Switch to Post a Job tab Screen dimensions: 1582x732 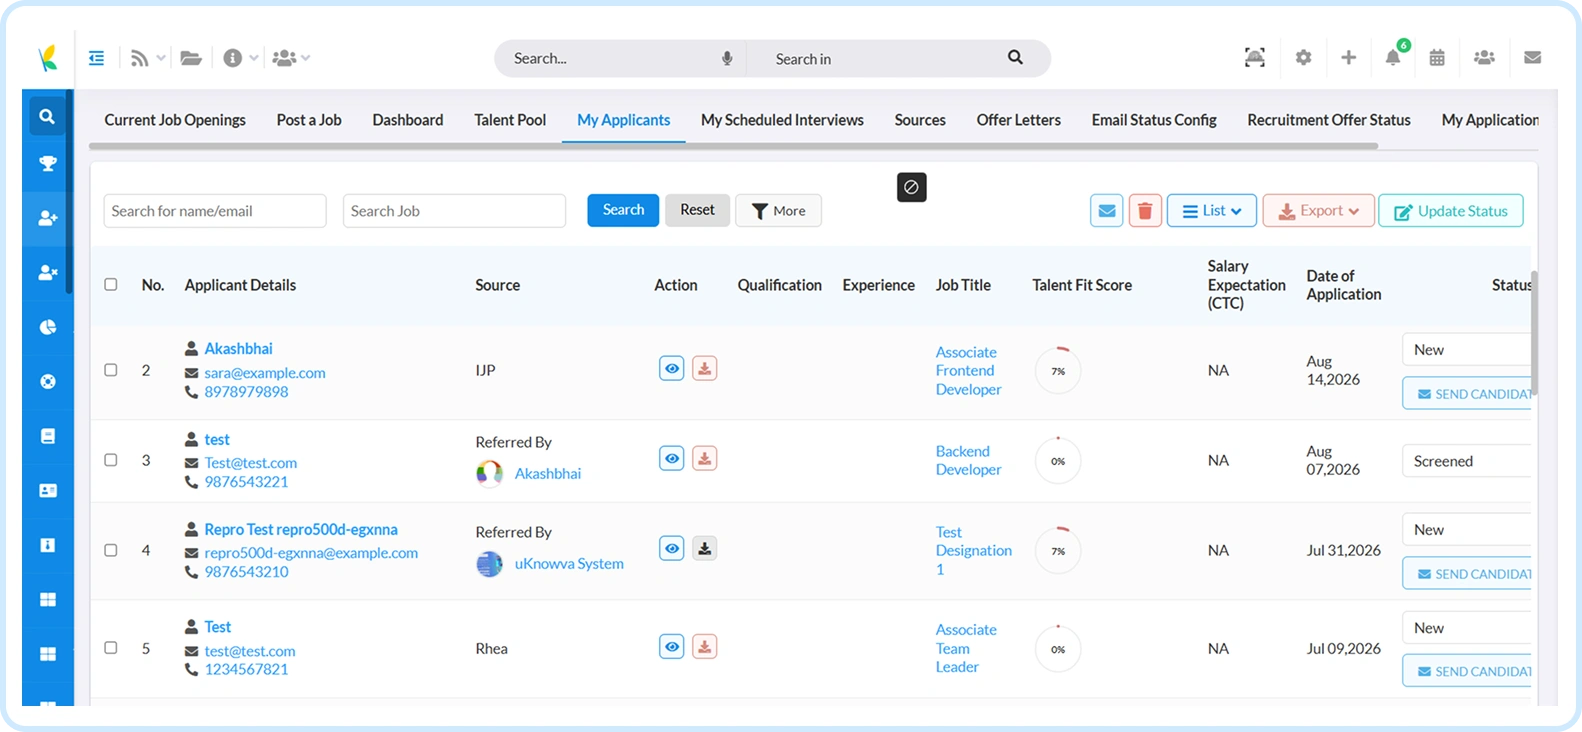(x=309, y=120)
